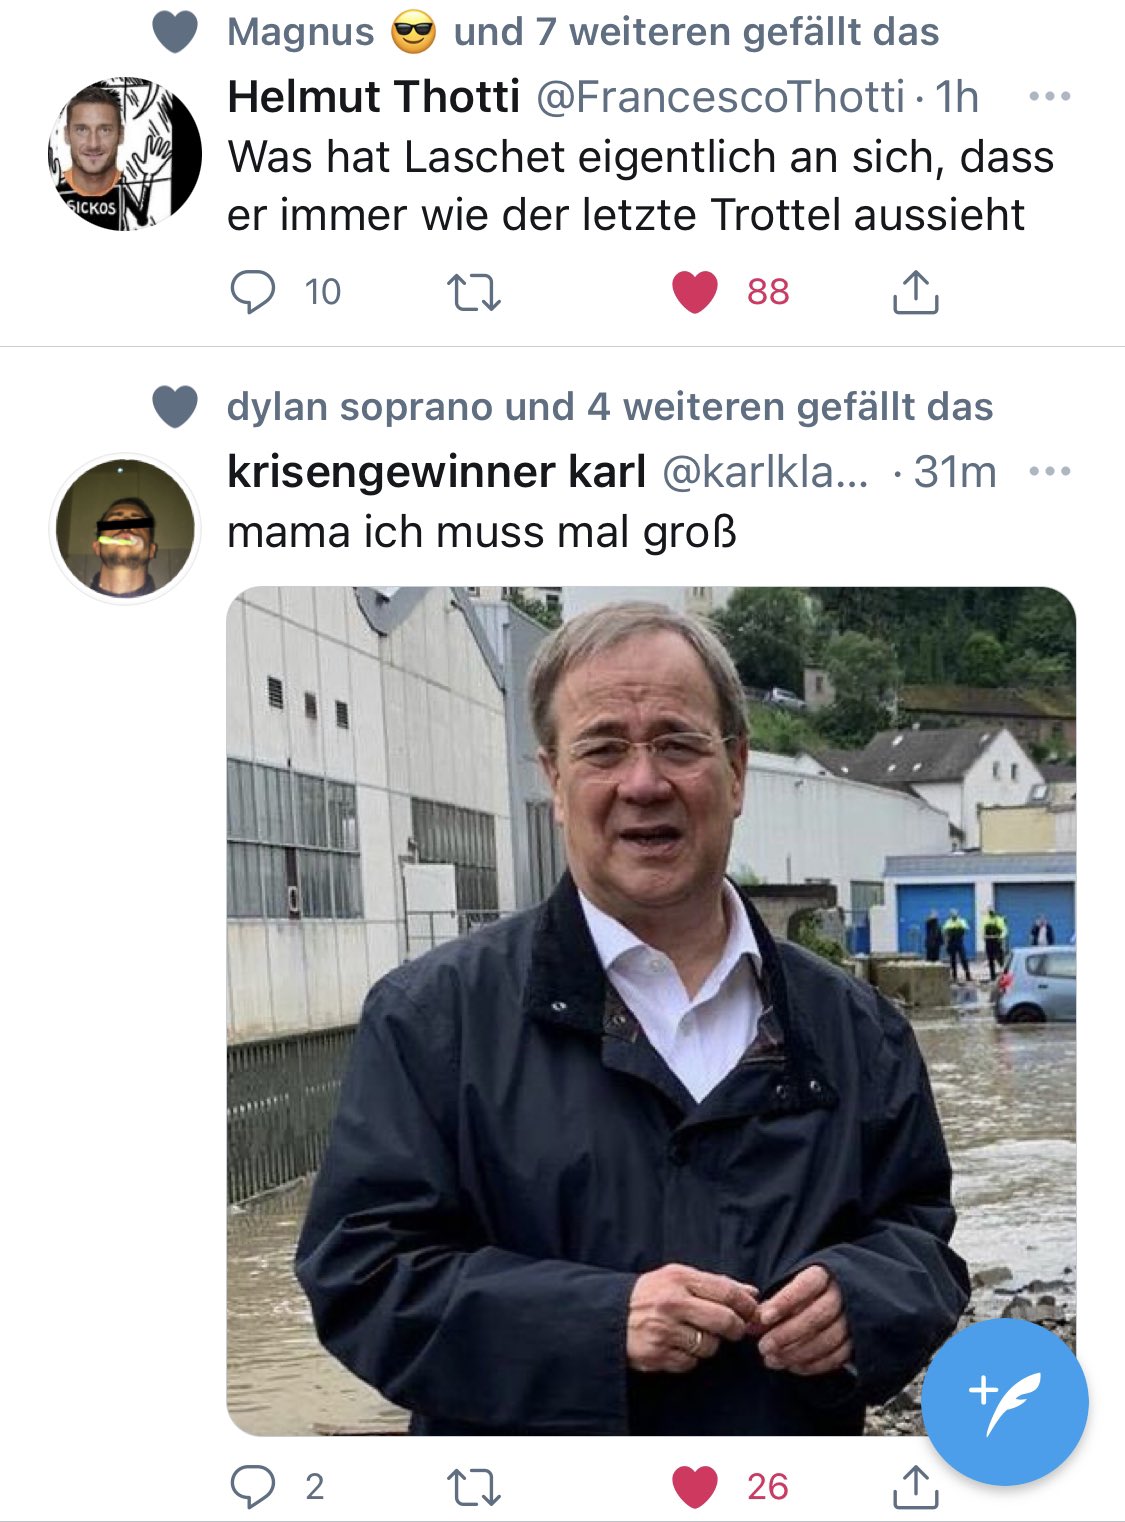Reply to Helmut Thotti's tweet
1125x1522 pixels.
coord(252,292)
